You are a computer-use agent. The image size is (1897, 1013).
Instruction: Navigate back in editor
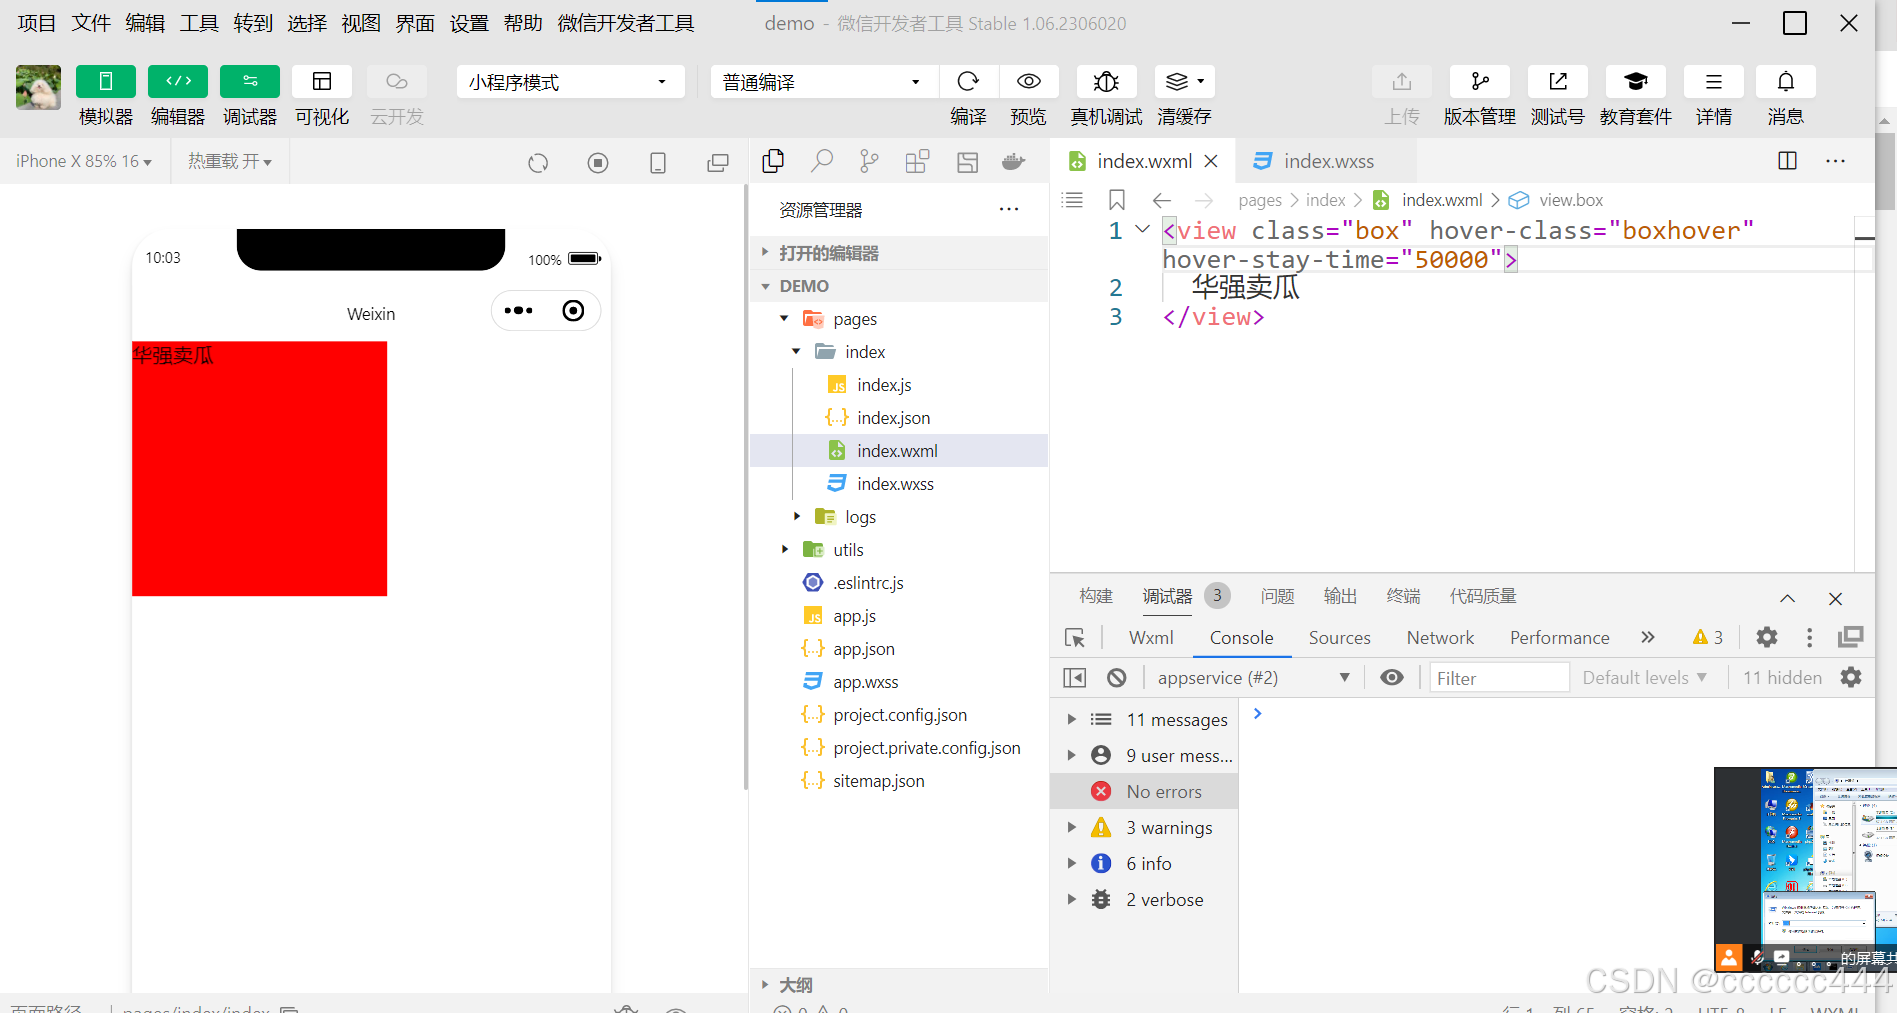(1161, 200)
